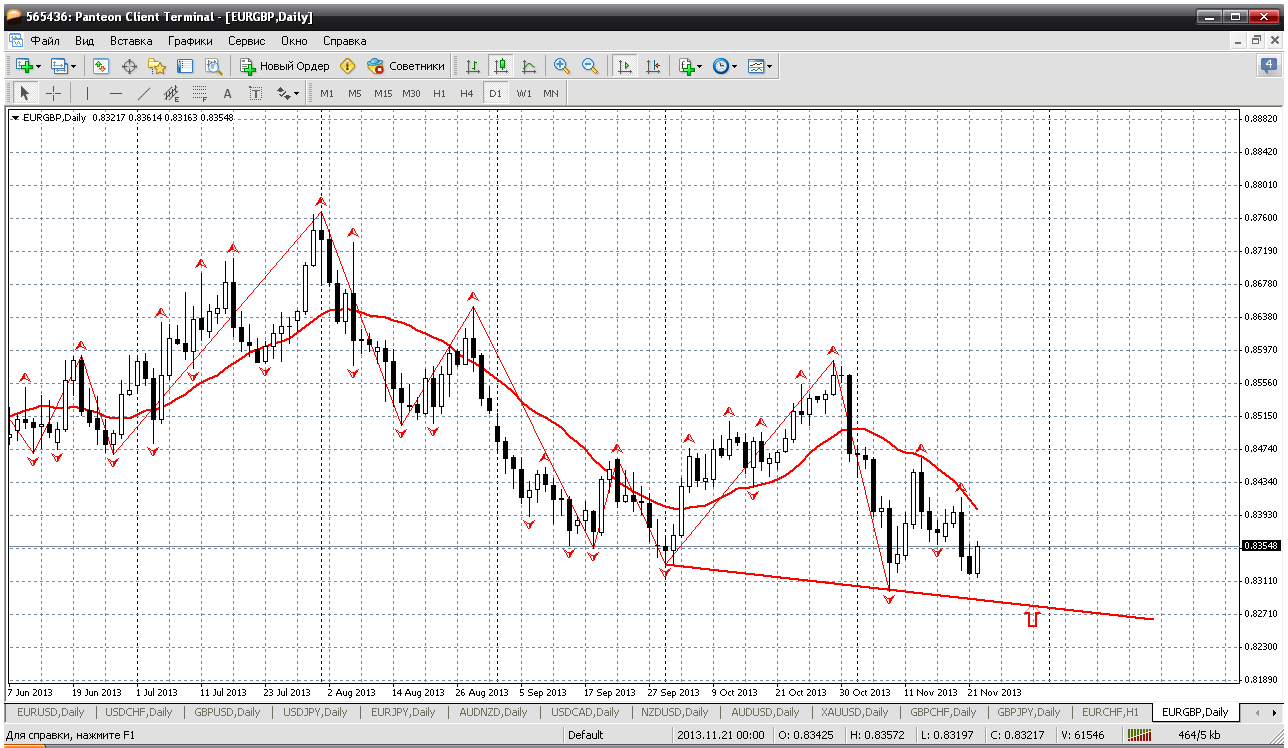The width and height of the screenshot is (1288, 748).
Task: Open the Графики menu
Action: pyautogui.click(x=190, y=41)
